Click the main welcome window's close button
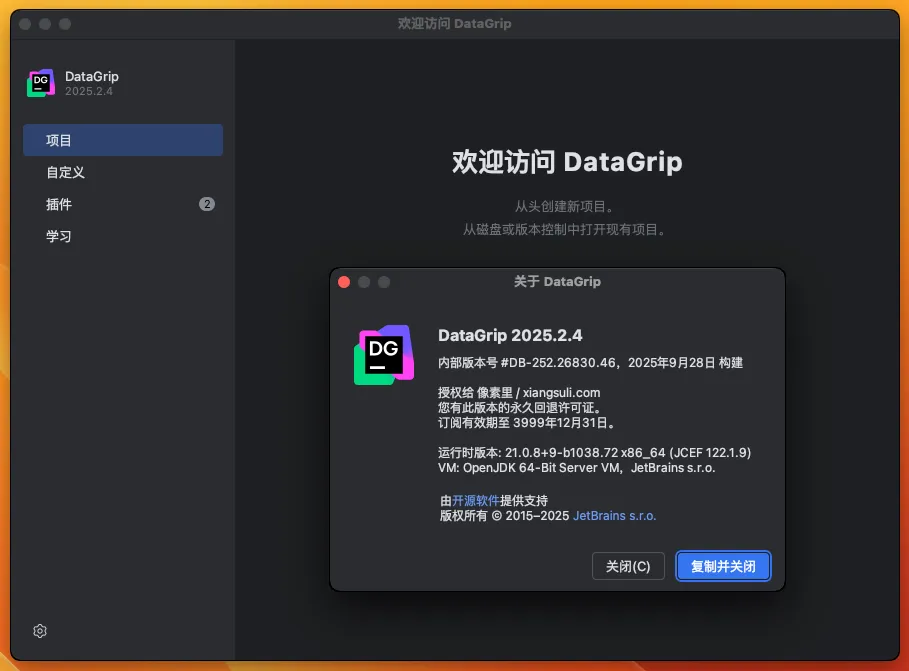The image size is (909, 671). (25, 23)
